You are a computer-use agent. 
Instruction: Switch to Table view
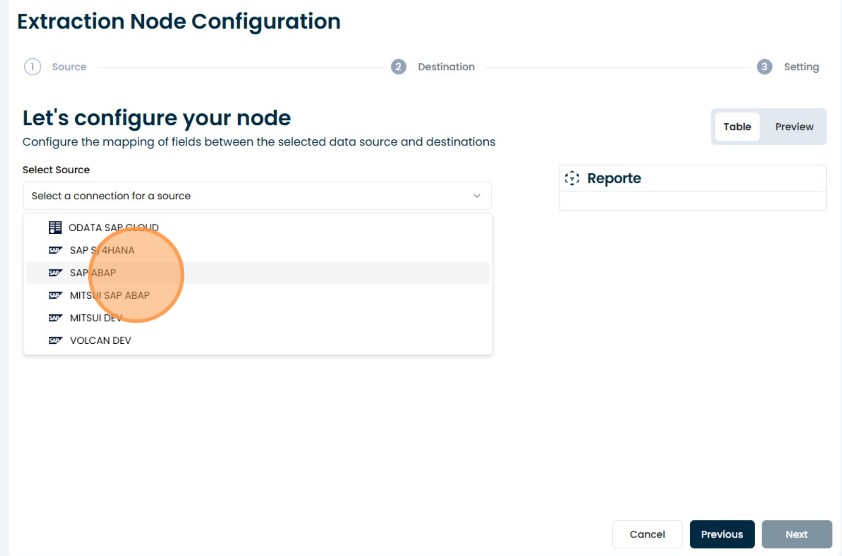[737, 127]
